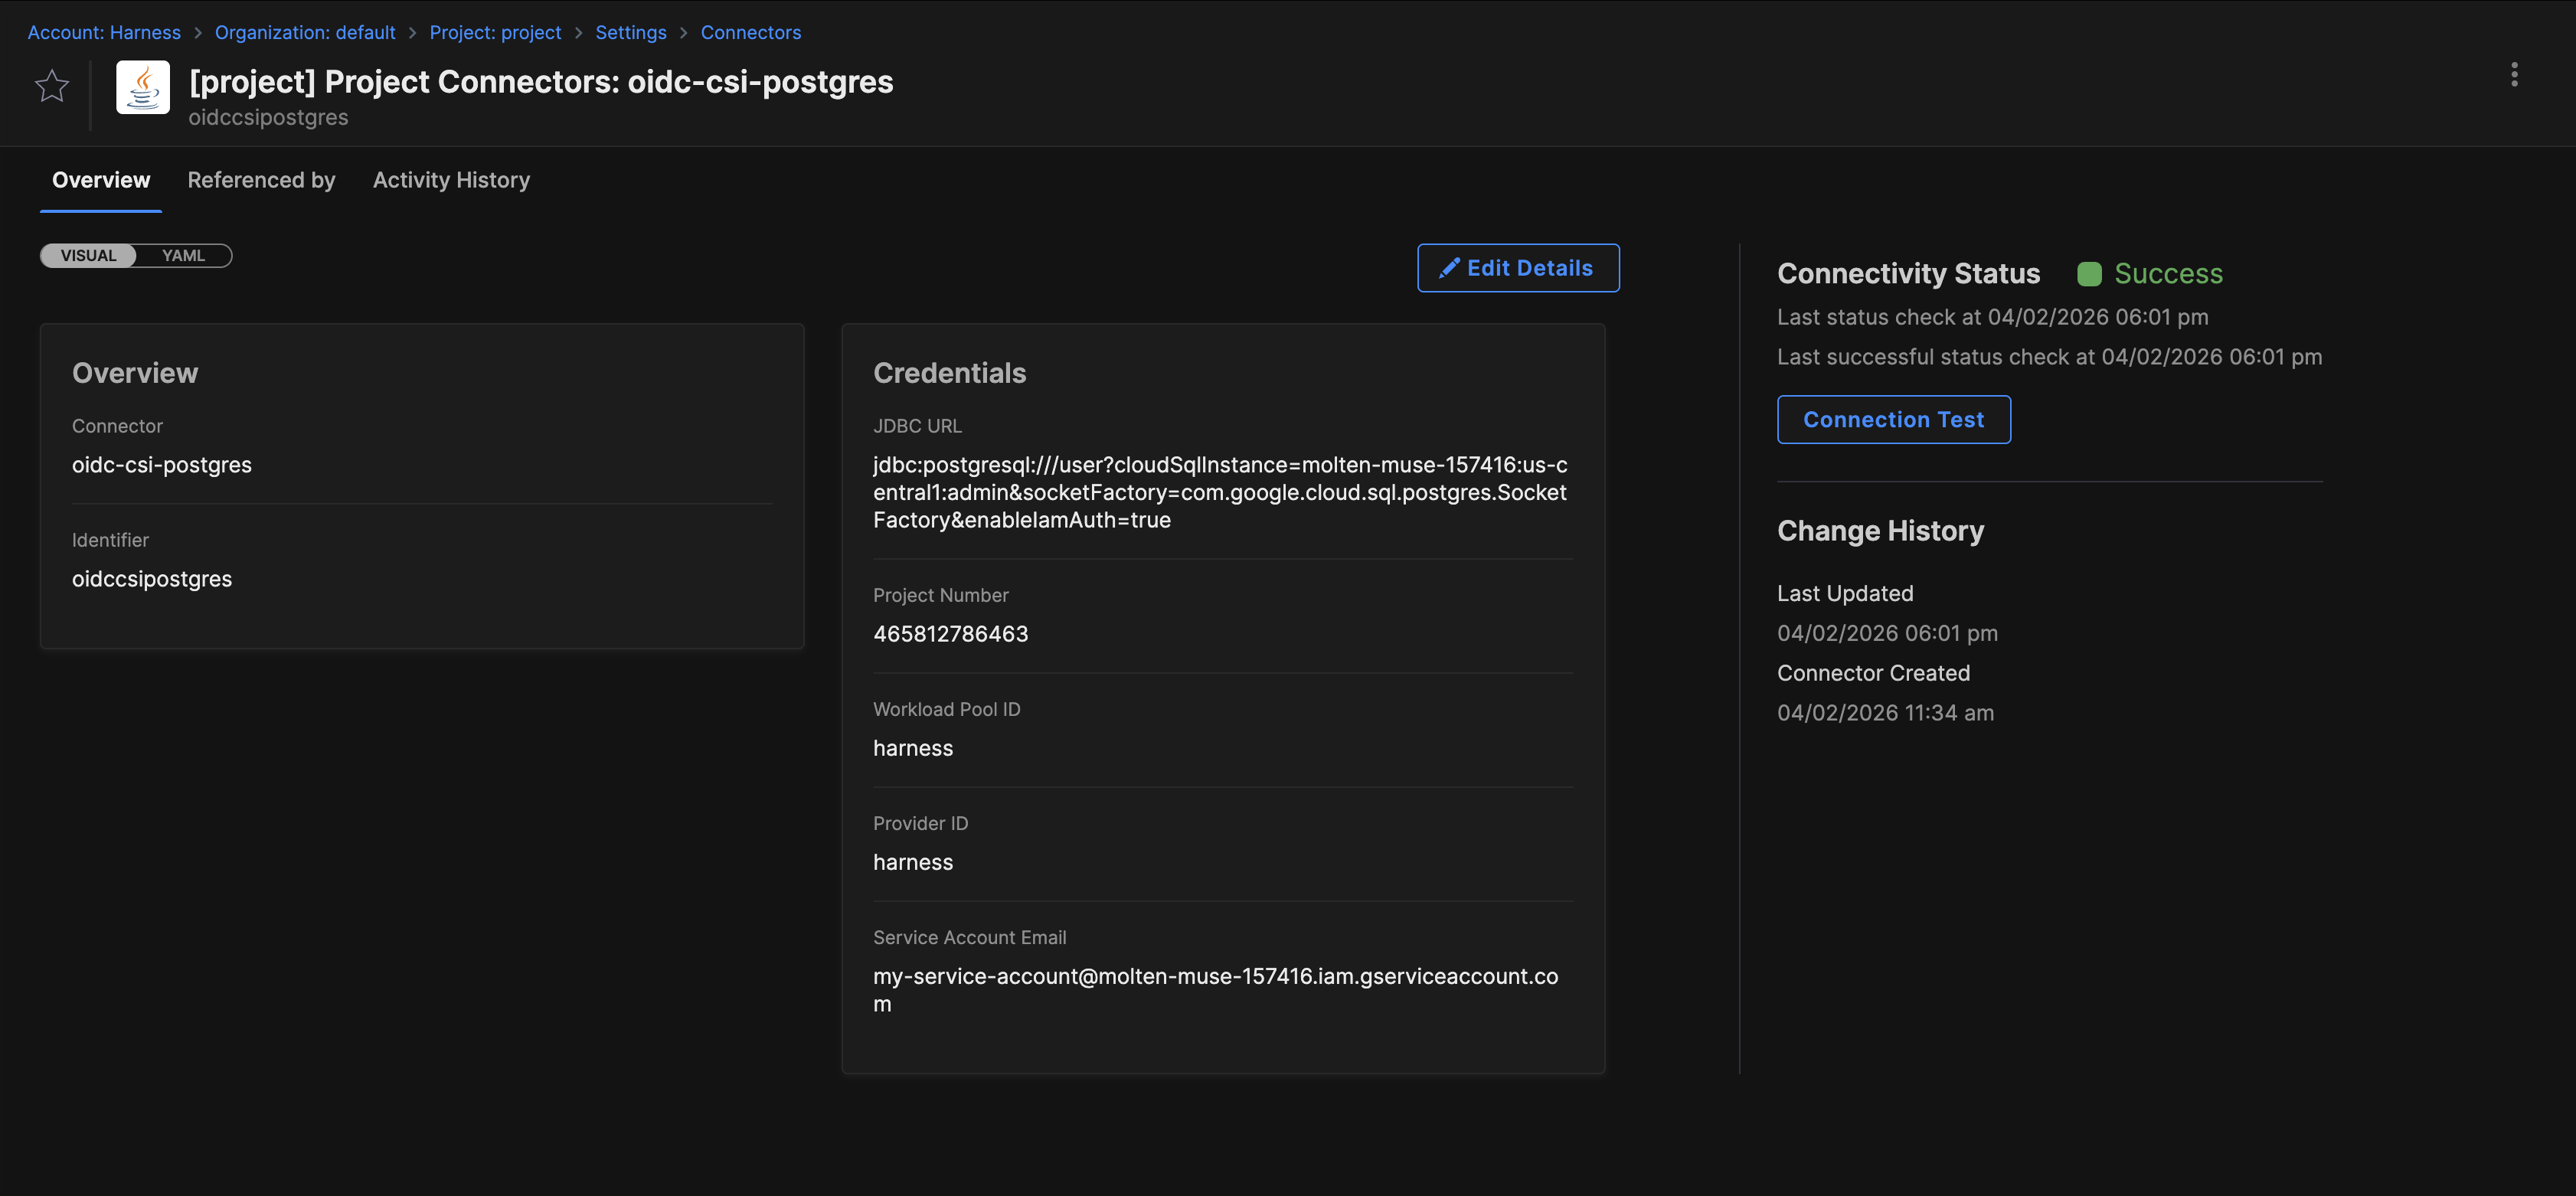The height and width of the screenshot is (1196, 2576).
Task: Select the Provider ID value harness
Action: pos(913,862)
